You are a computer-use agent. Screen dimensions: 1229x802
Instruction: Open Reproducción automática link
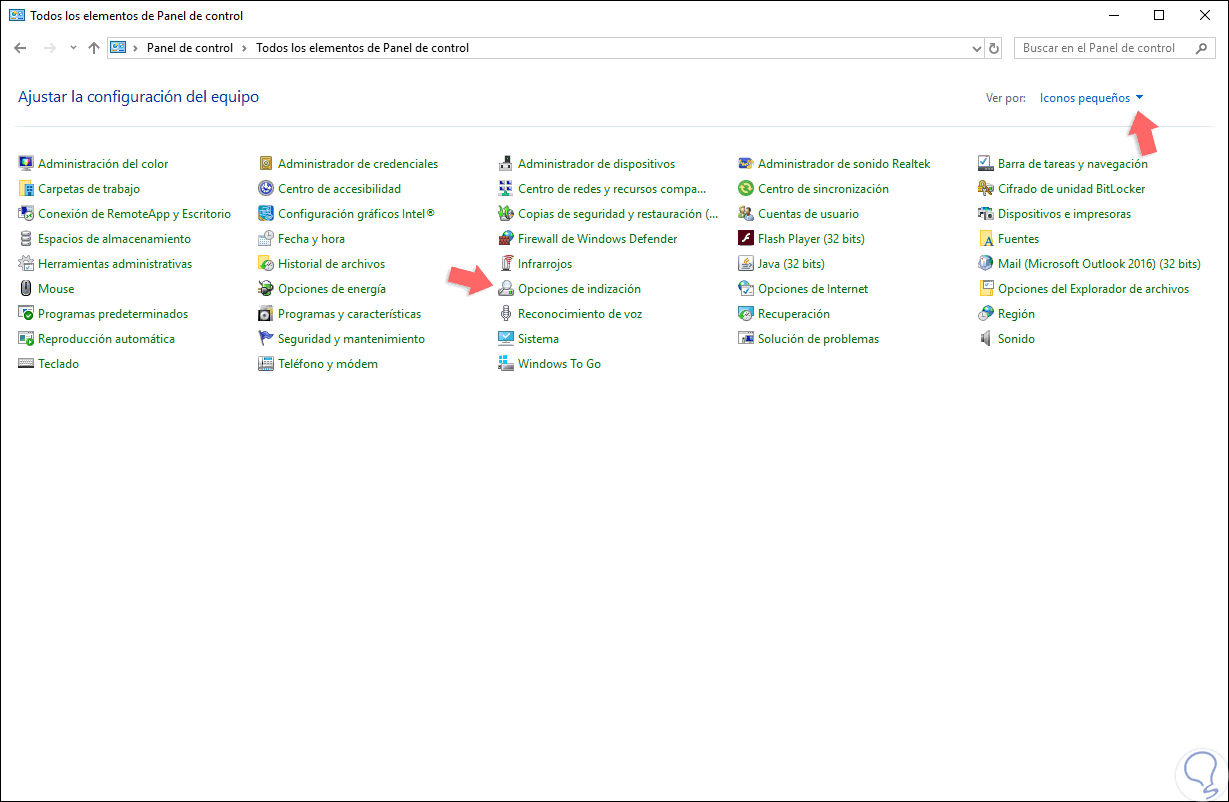point(106,339)
